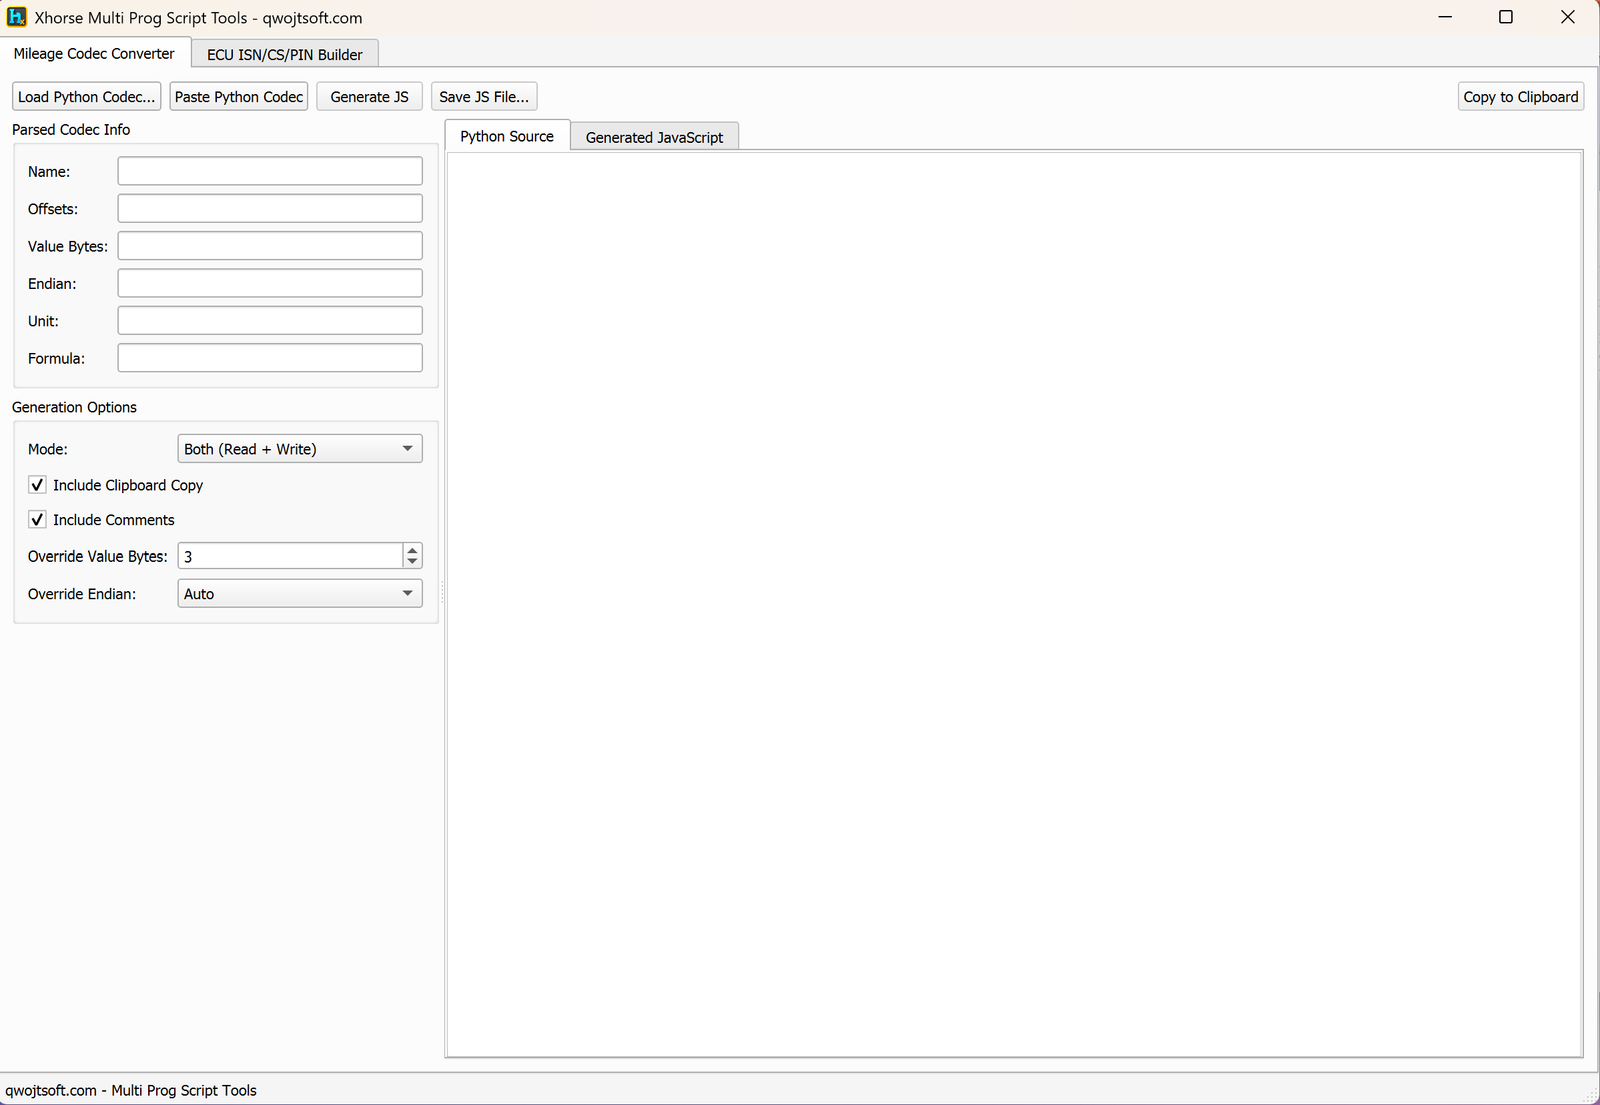Viewport: 1600px width, 1105px height.
Task: Select the Python Source tab
Action: [507, 136]
